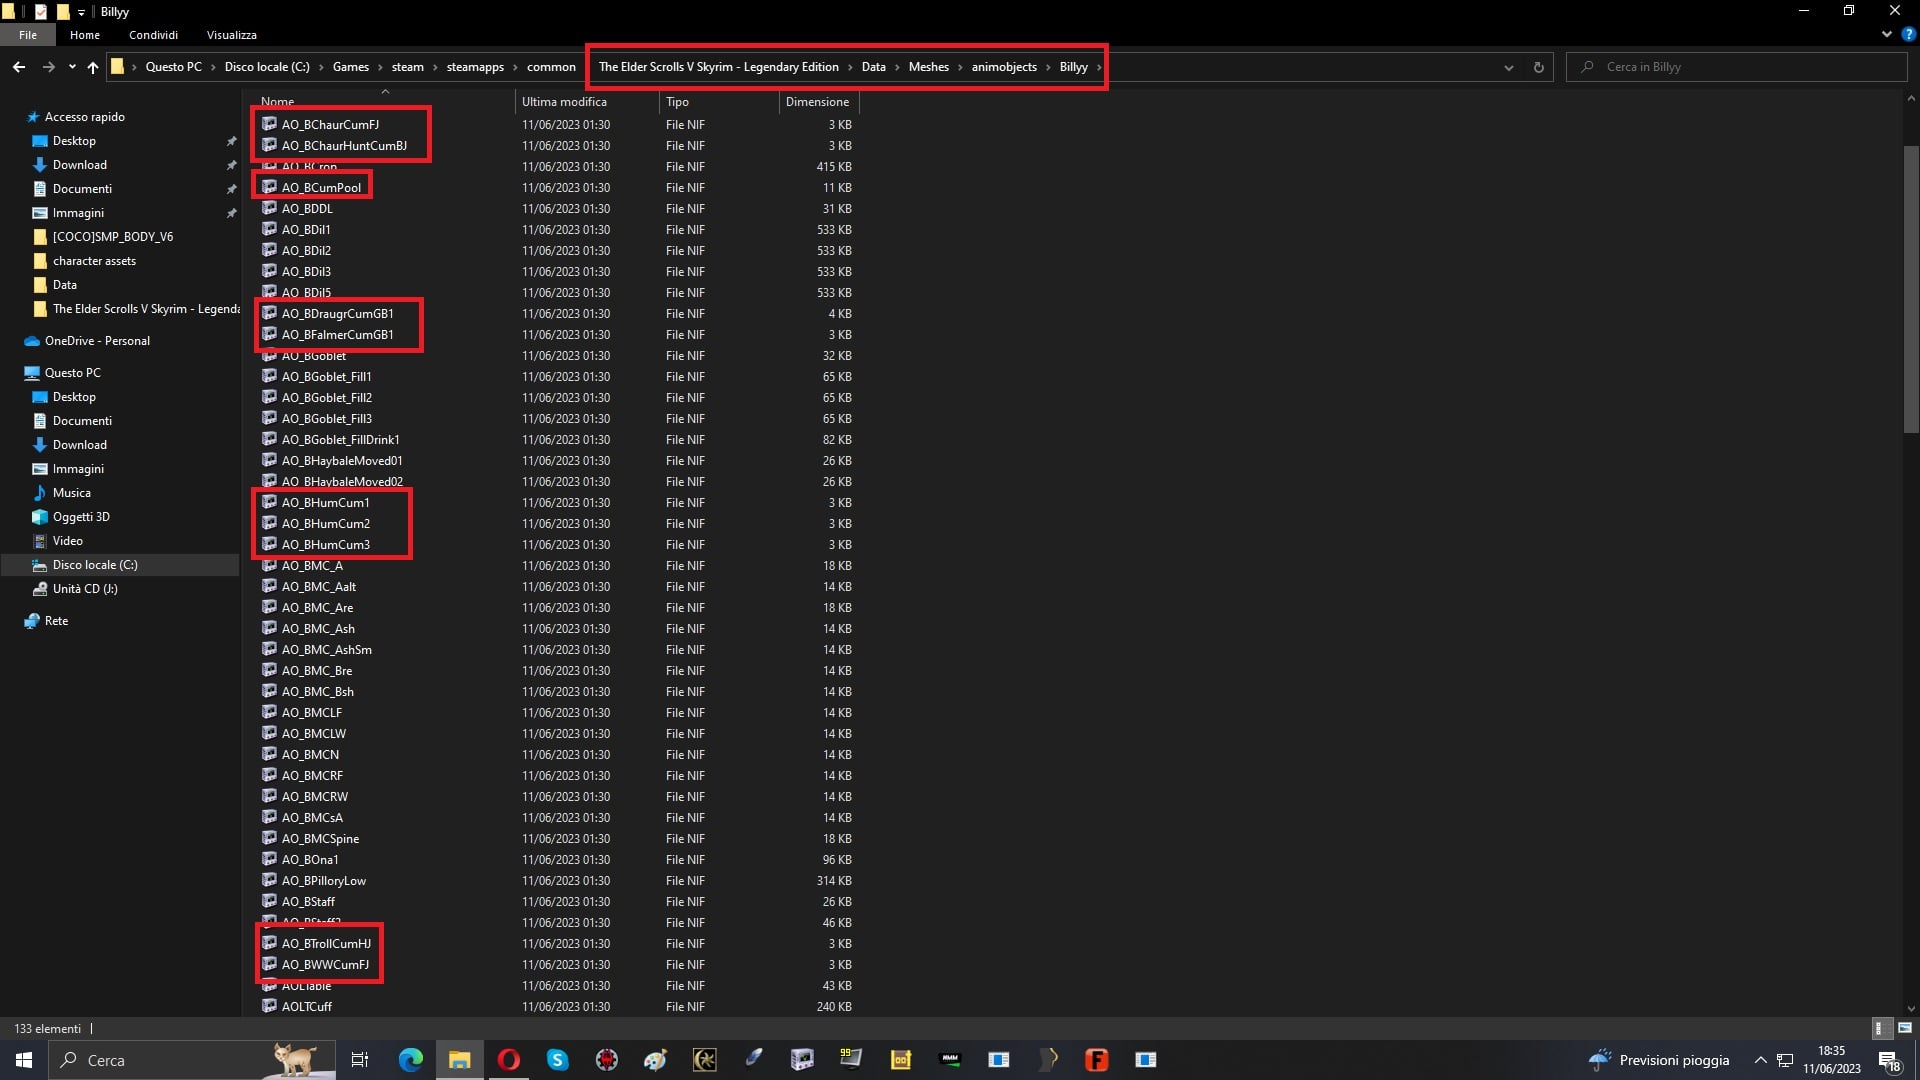This screenshot has height=1080, width=1920.
Task: Expand the chevron after Billyy in address bar
Action: click(x=1099, y=67)
